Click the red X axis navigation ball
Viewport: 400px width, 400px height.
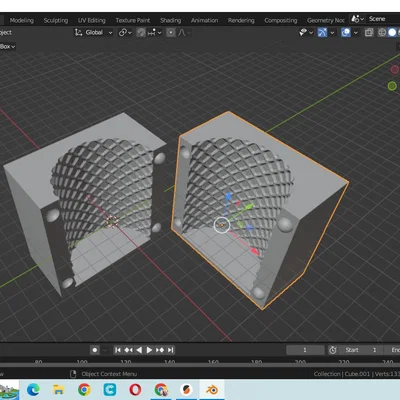pos(395,69)
